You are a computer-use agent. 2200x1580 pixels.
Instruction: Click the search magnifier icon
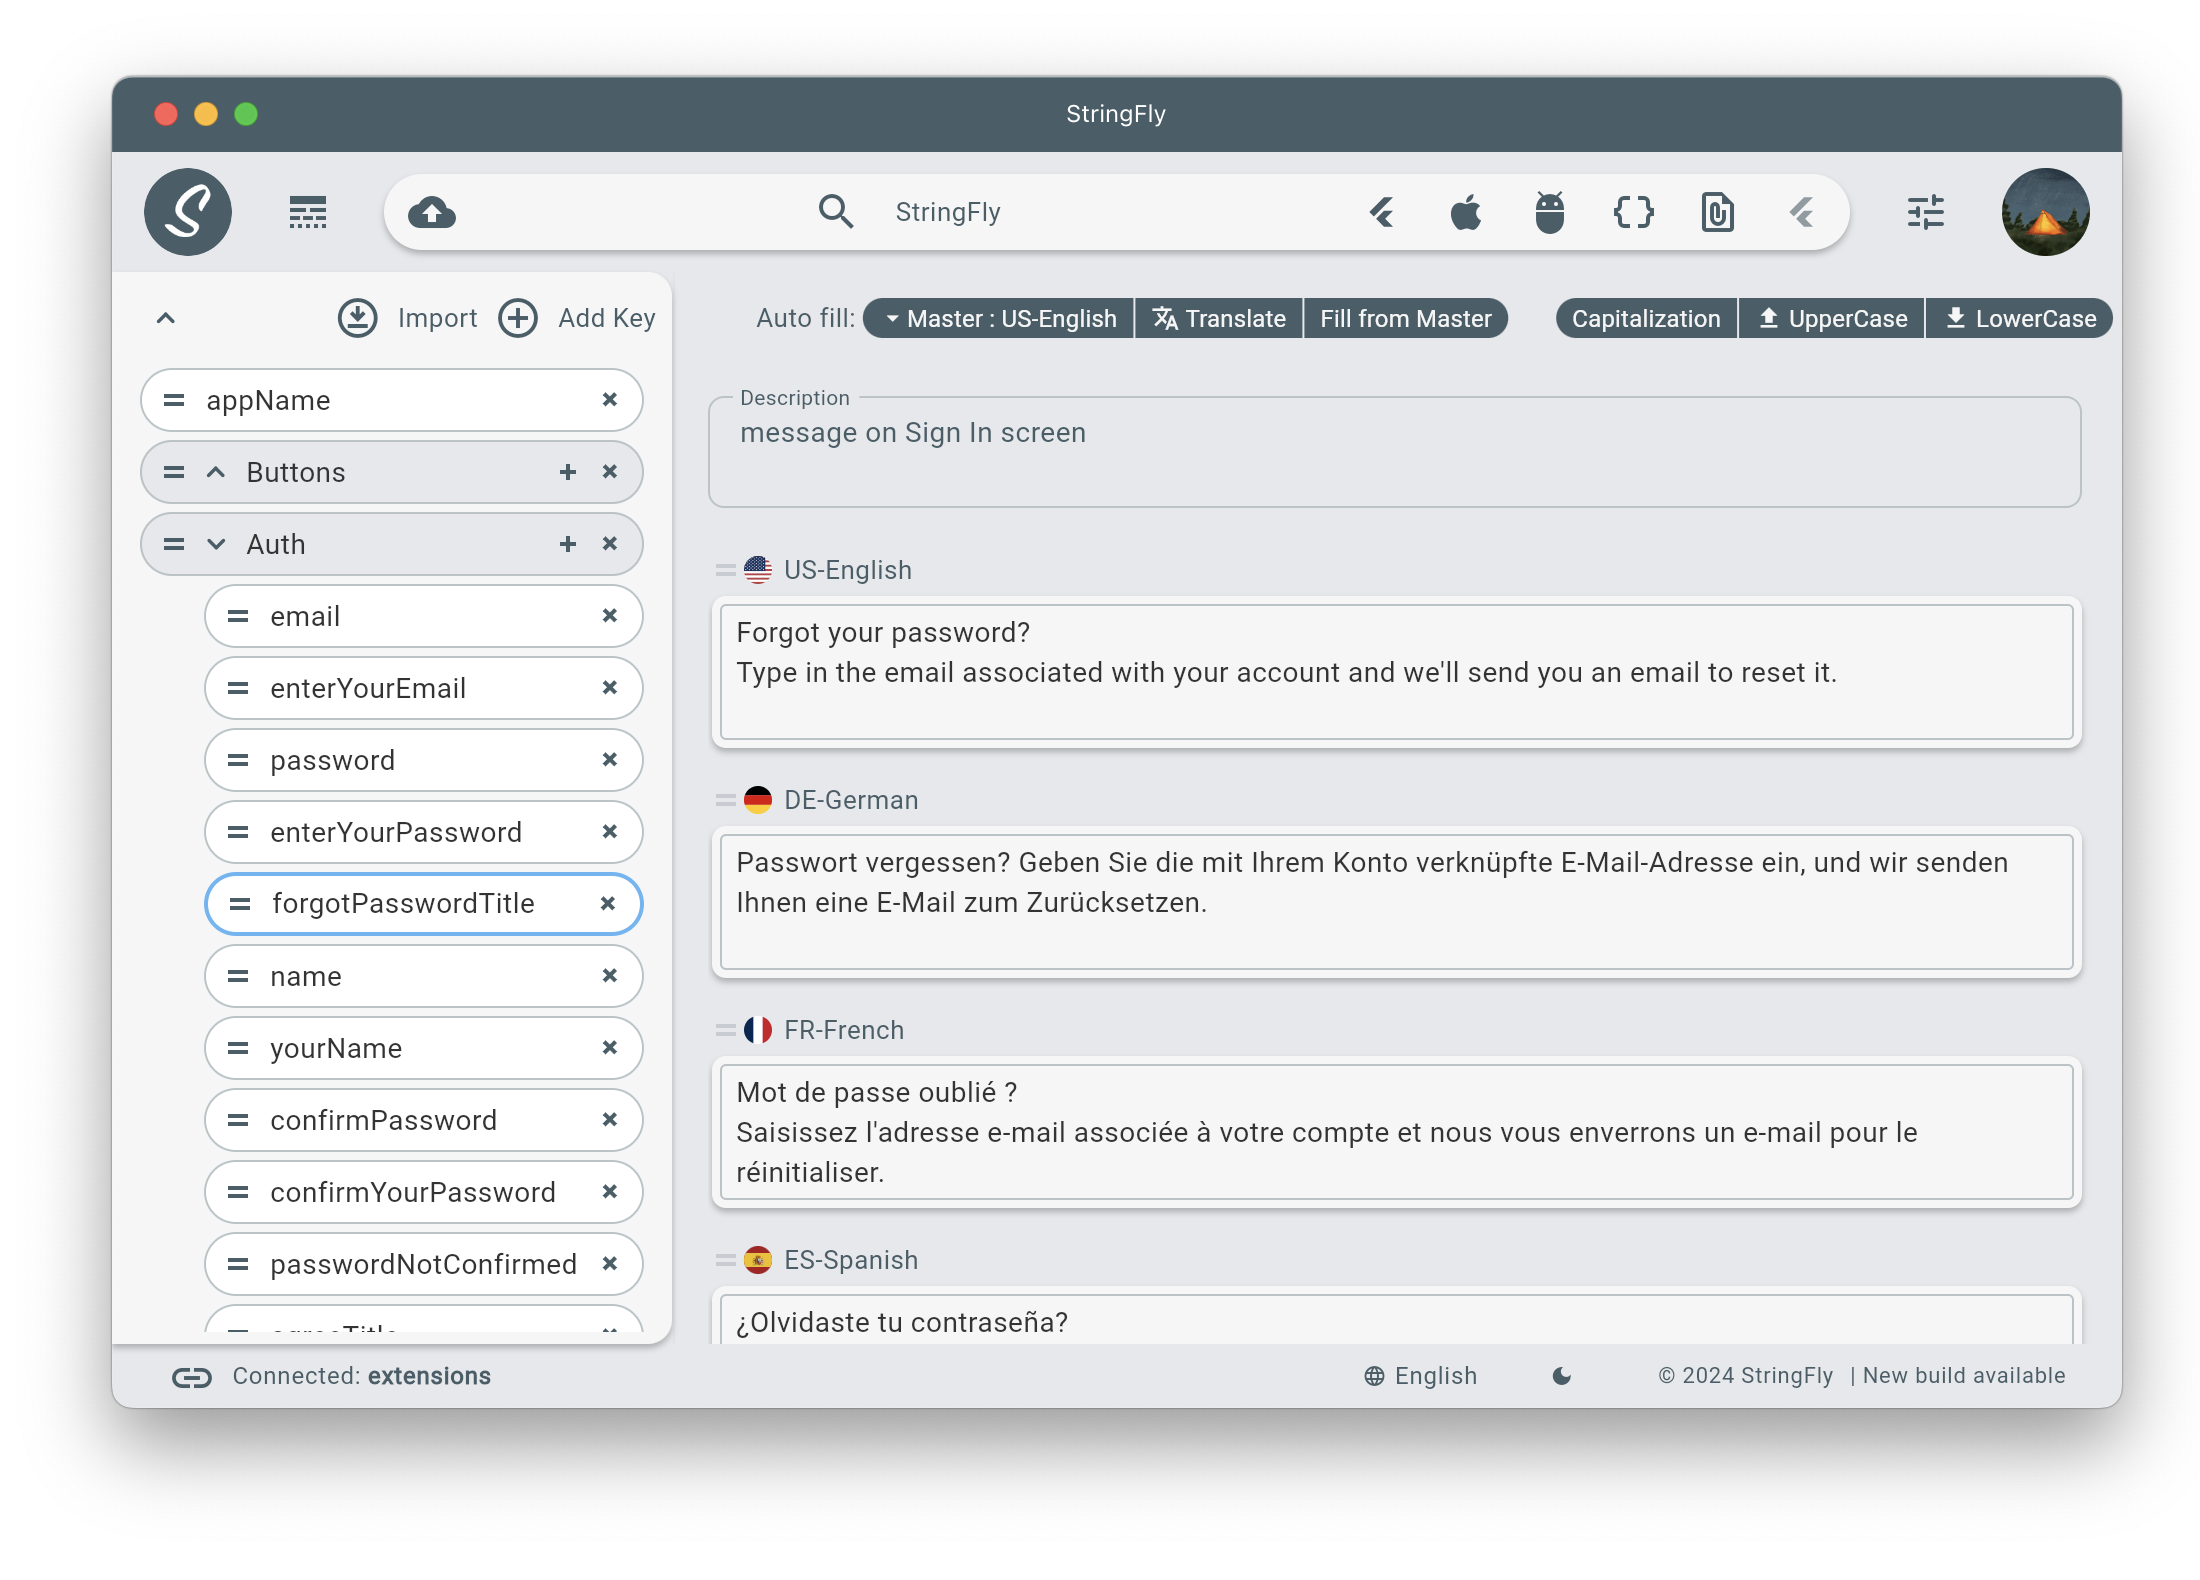836,212
